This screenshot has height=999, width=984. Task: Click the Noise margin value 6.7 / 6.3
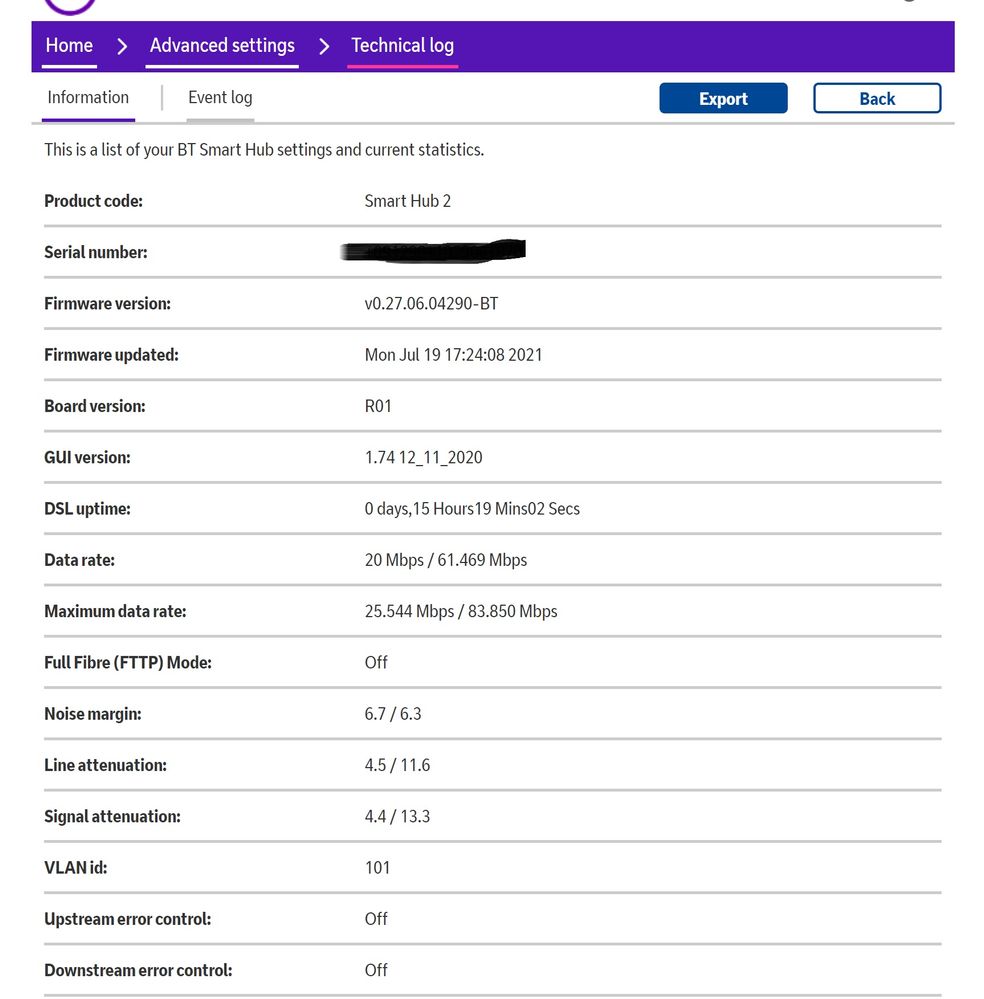tap(393, 714)
